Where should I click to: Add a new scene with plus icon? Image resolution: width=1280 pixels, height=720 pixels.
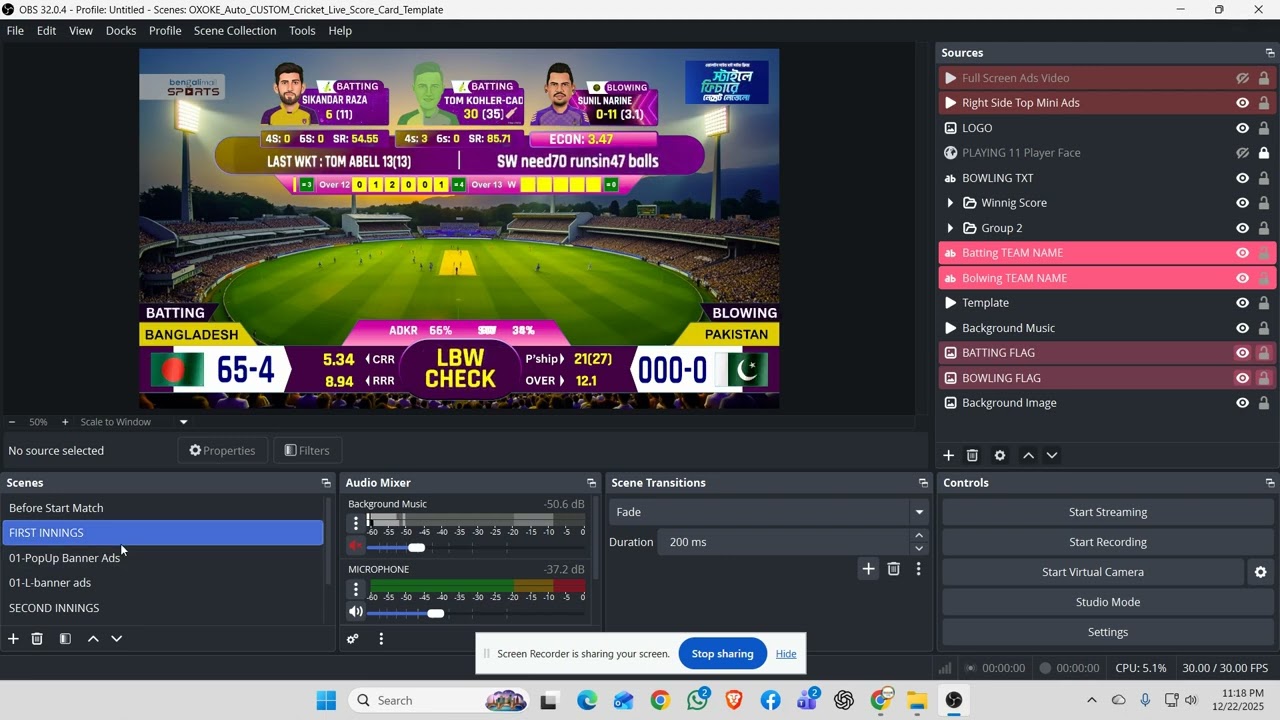point(13,638)
